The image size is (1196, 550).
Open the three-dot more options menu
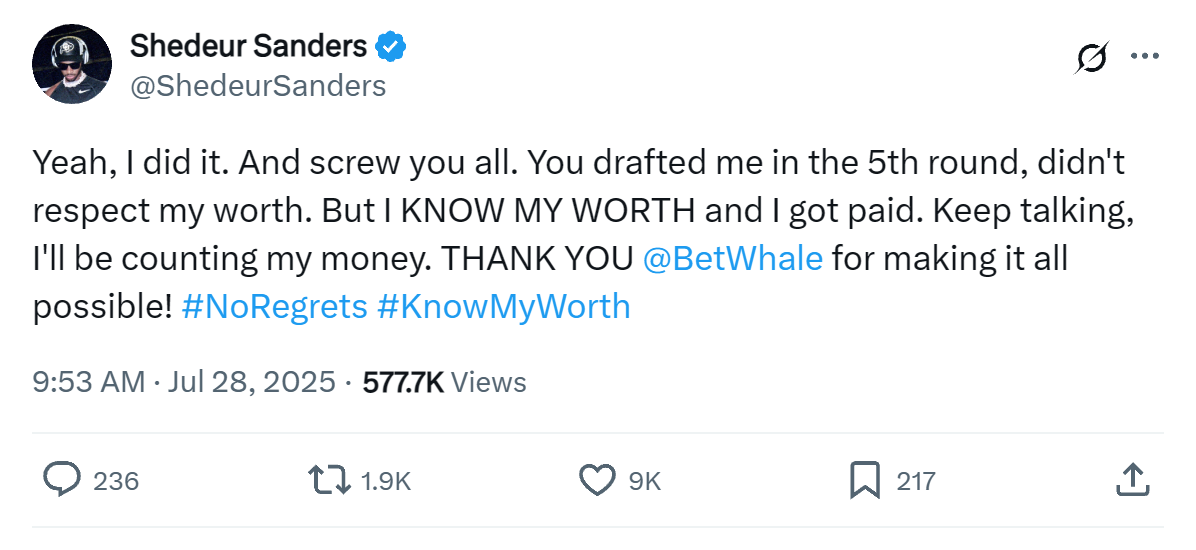click(1143, 57)
